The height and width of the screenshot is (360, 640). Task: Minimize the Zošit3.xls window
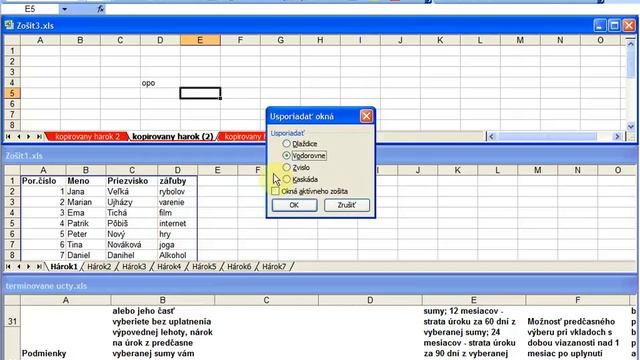pyautogui.click(x=600, y=26)
